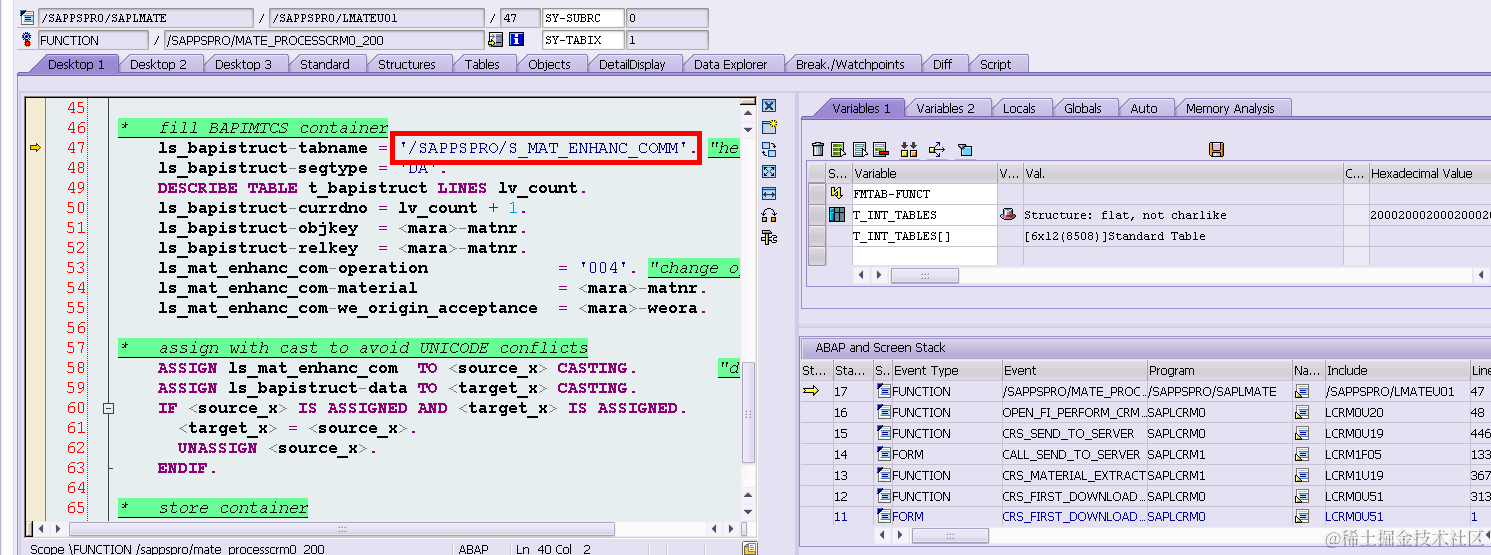Click the Hexadecimal Value column header

click(x=1429, y=173)
